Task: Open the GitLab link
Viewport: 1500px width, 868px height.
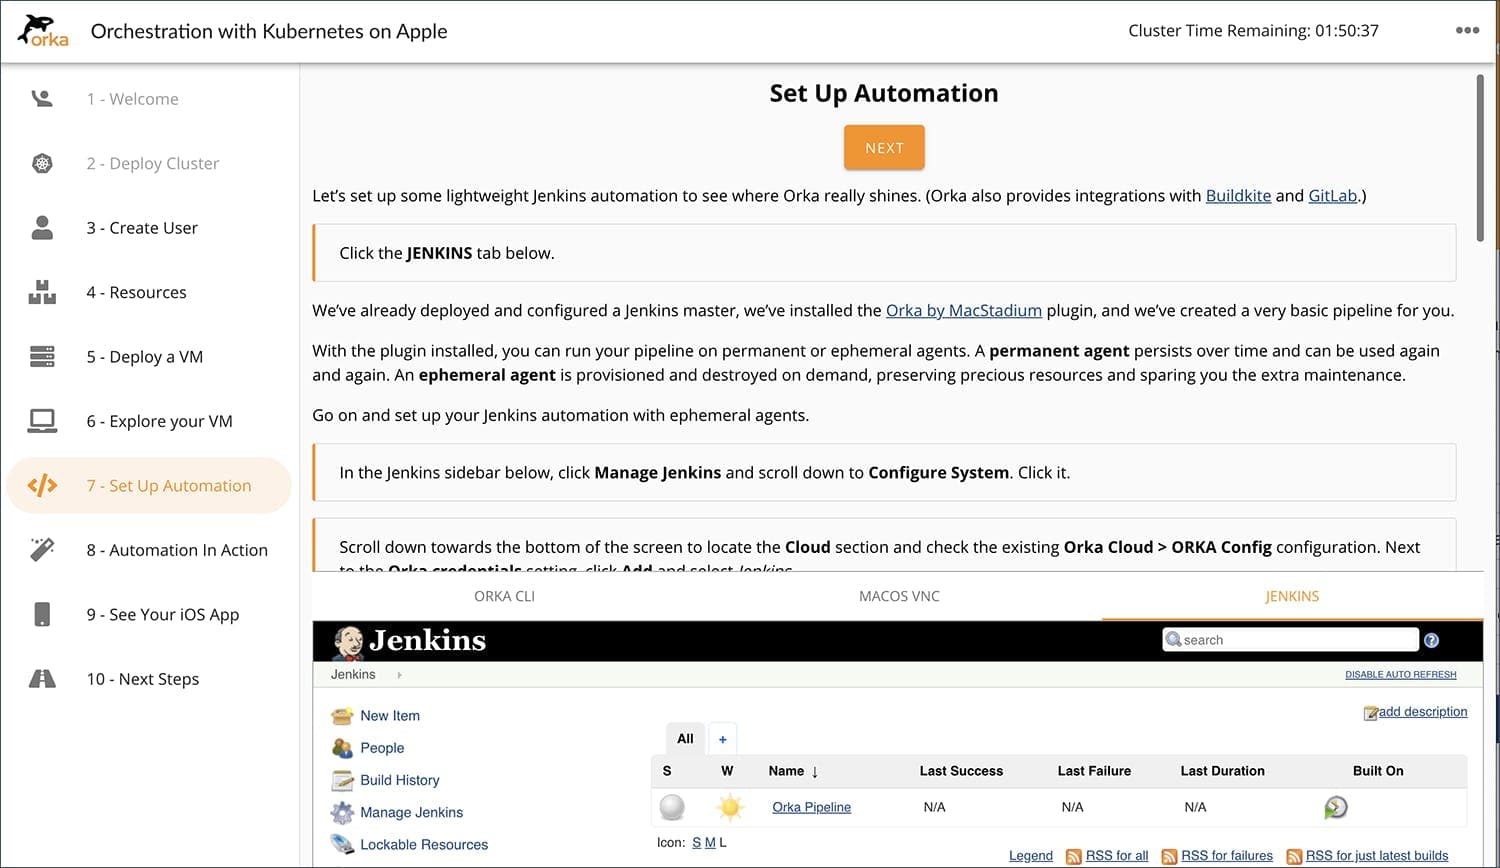Action: pyautogui.click(x=1333, y=196)
